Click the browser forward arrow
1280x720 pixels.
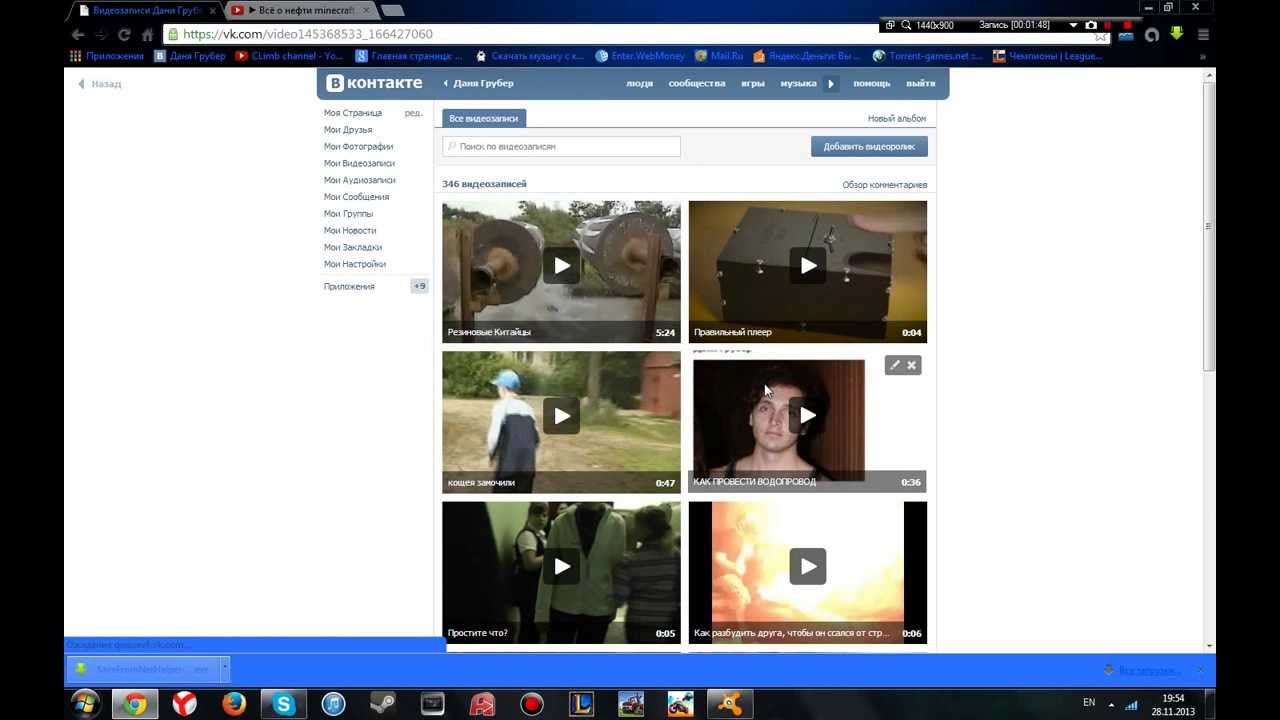click(x=101, y=34)
